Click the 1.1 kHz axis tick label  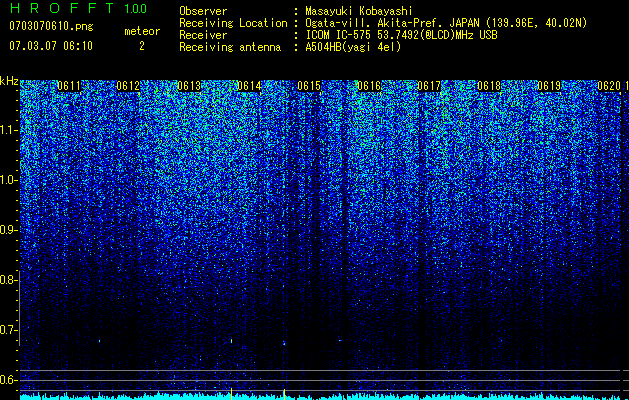[8, 130]
